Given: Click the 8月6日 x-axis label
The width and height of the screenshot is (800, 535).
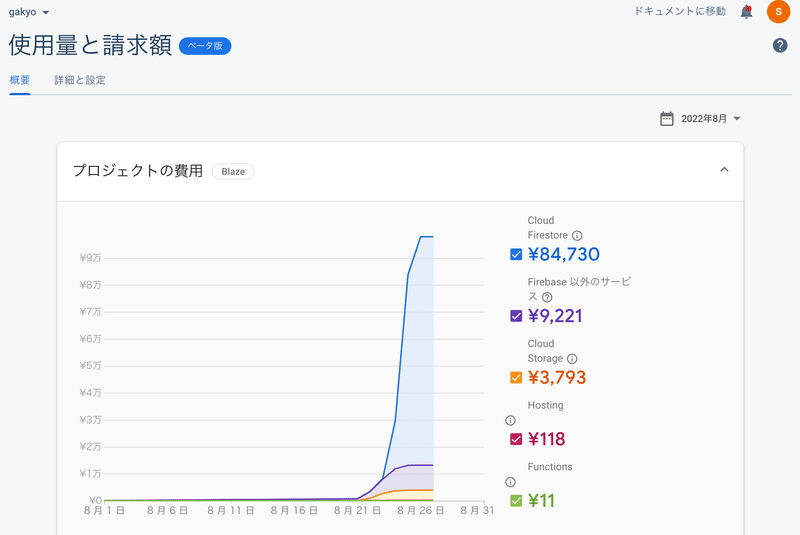Looking at the screenshot, I should coord(167,511).
